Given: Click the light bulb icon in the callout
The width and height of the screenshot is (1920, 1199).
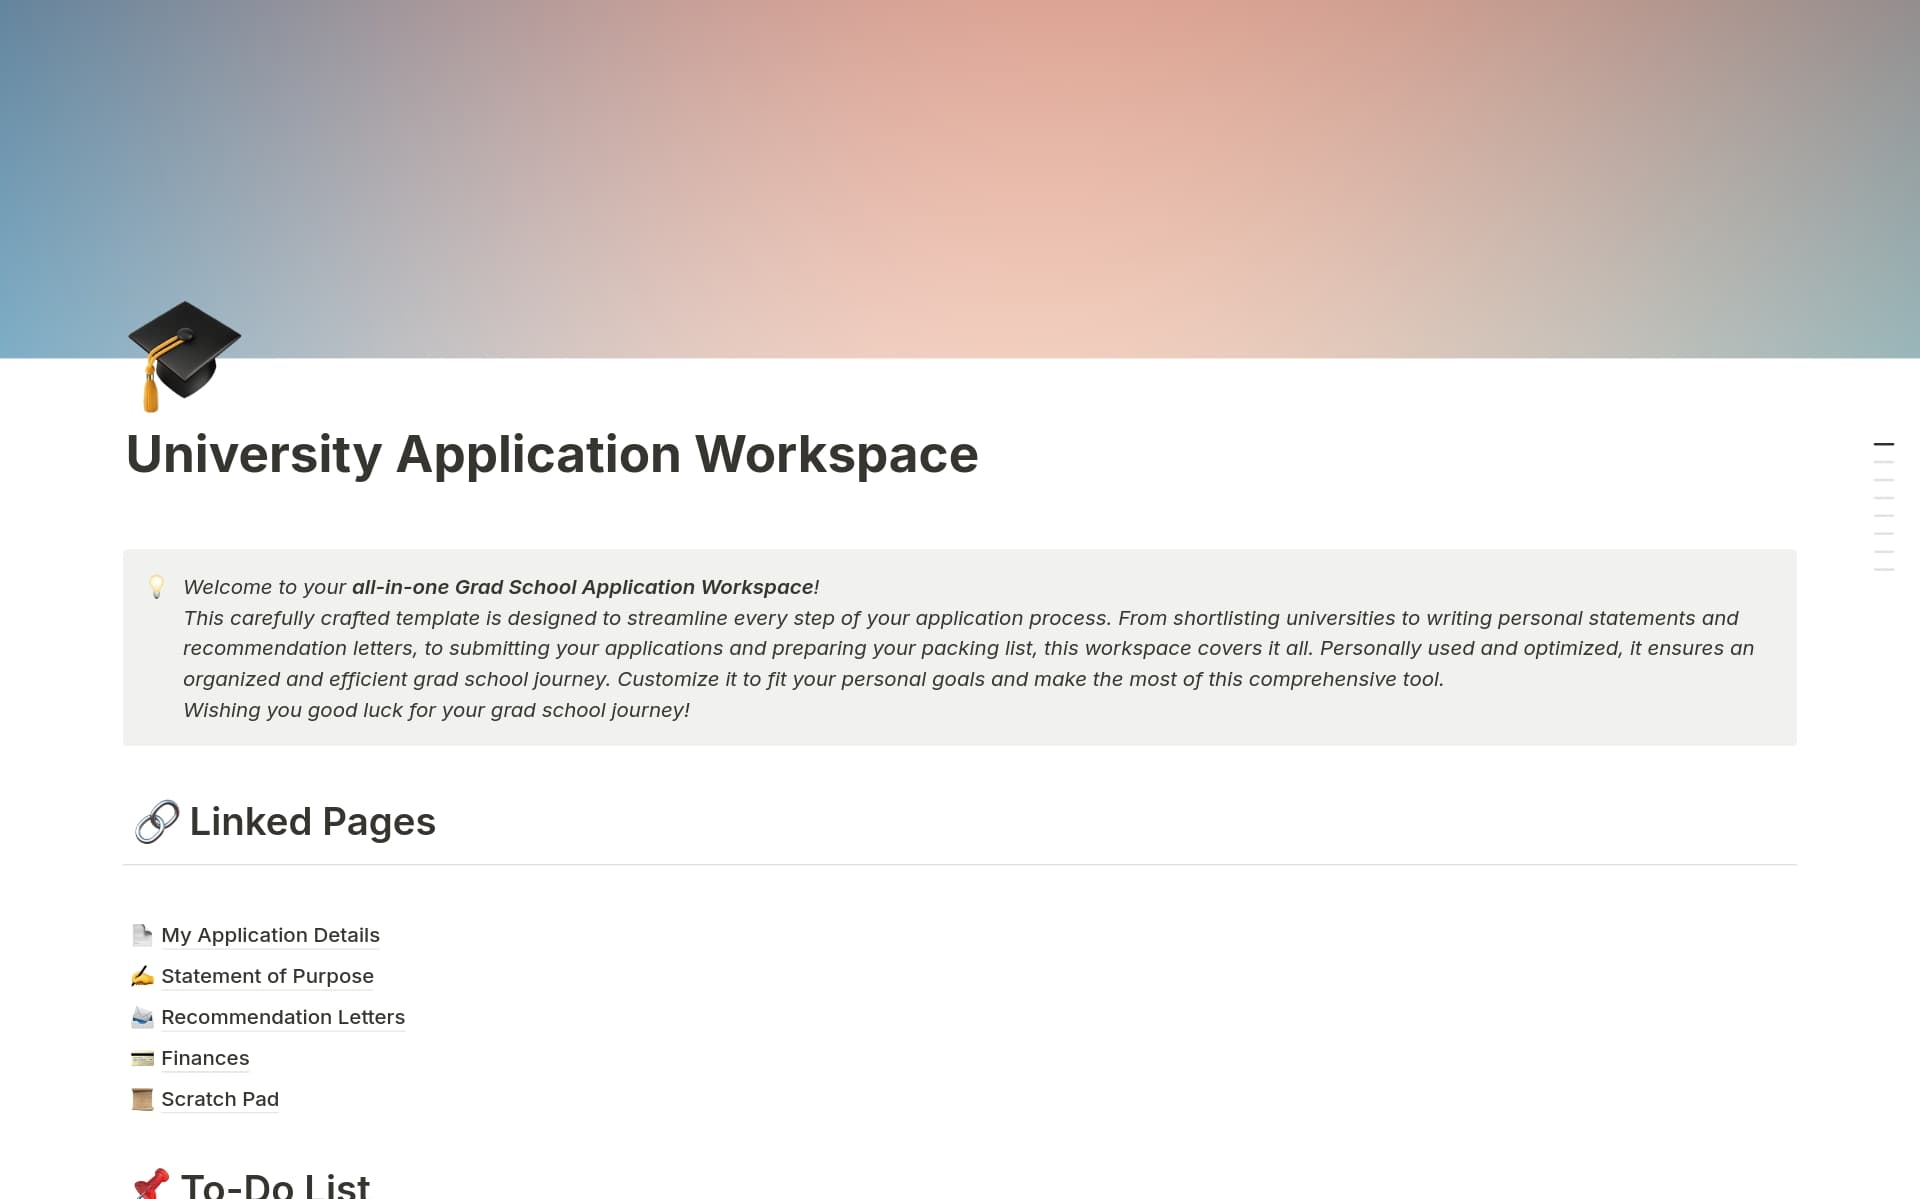Looking at the screenshot, I should click(x=157, y=588).
